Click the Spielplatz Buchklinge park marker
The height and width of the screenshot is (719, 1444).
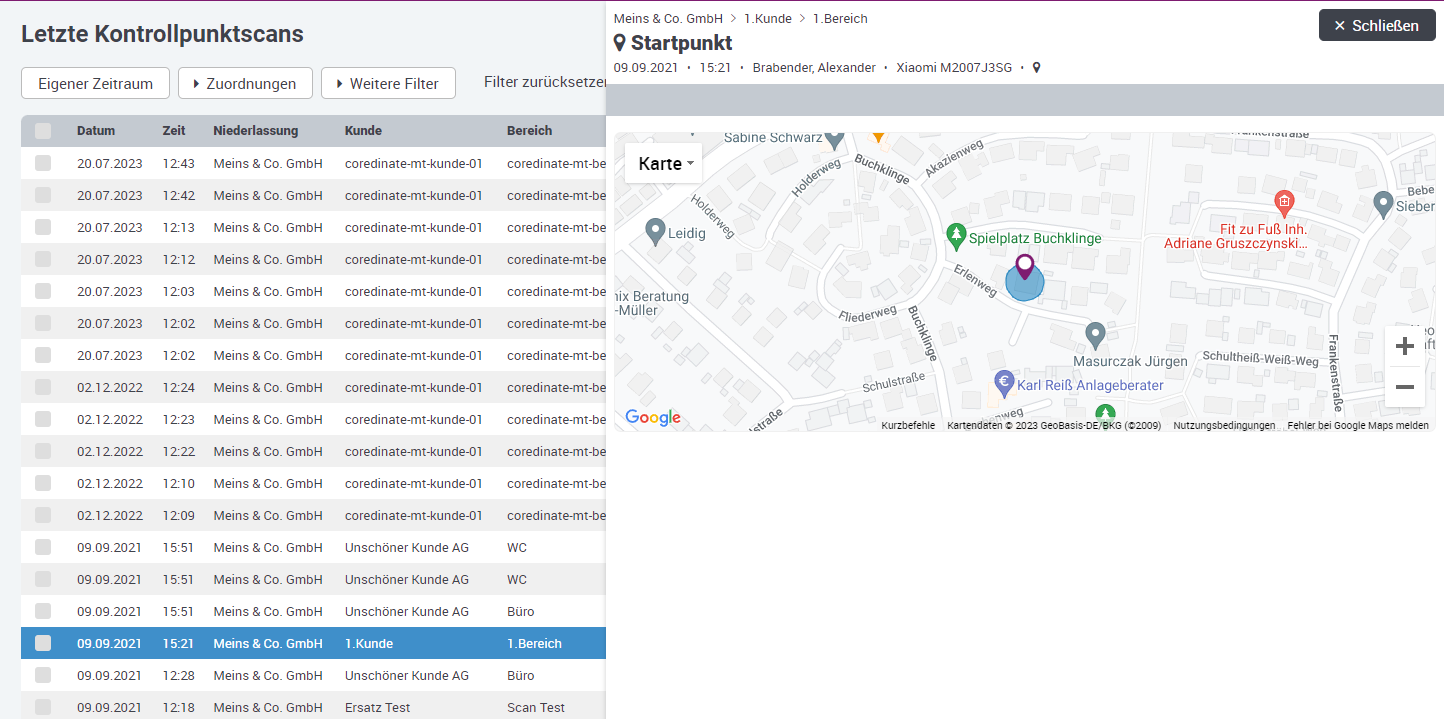click(956, 237)
